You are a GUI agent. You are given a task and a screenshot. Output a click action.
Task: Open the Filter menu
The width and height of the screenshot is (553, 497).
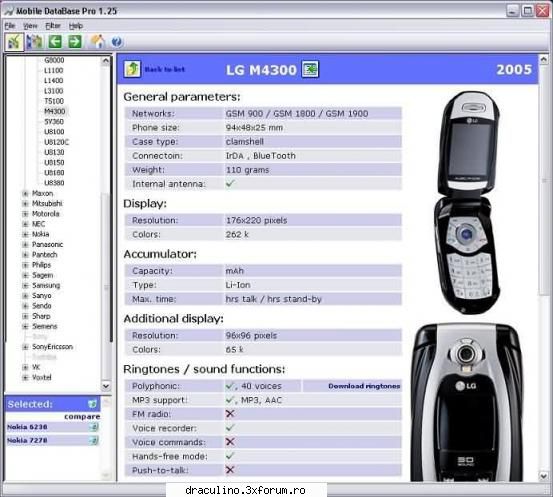[53, 26]
